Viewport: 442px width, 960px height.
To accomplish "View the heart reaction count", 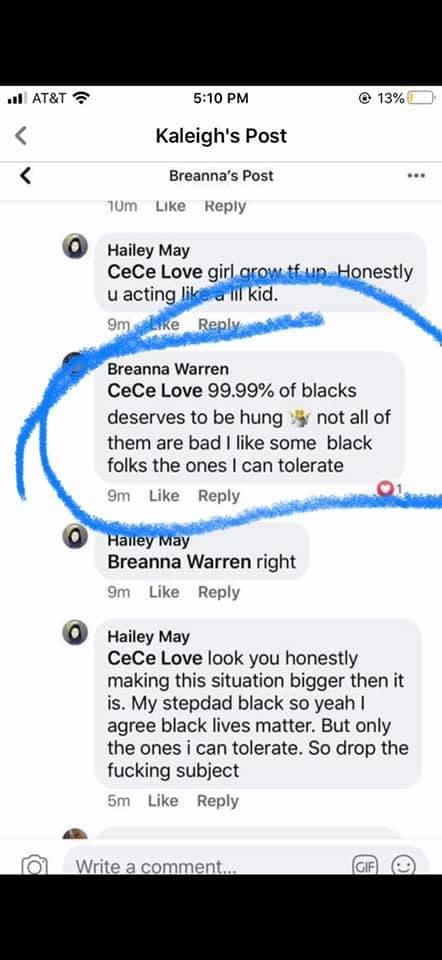I will [x=392, y=488].
